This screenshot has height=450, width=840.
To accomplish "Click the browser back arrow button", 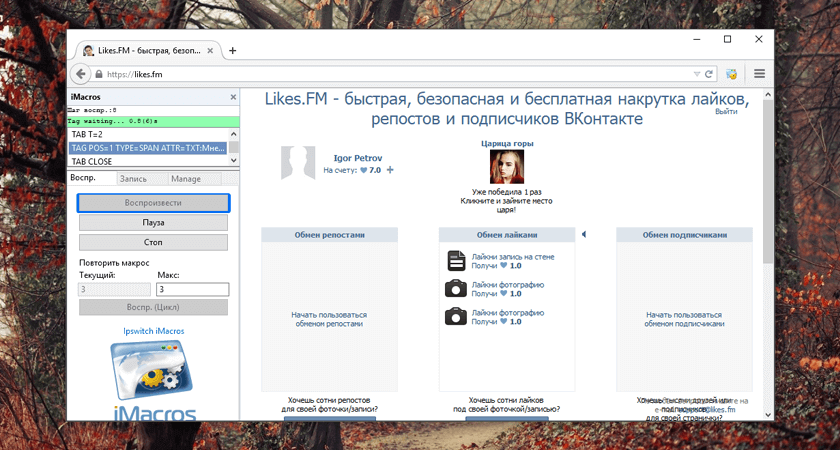I will [x=80, y=74].
